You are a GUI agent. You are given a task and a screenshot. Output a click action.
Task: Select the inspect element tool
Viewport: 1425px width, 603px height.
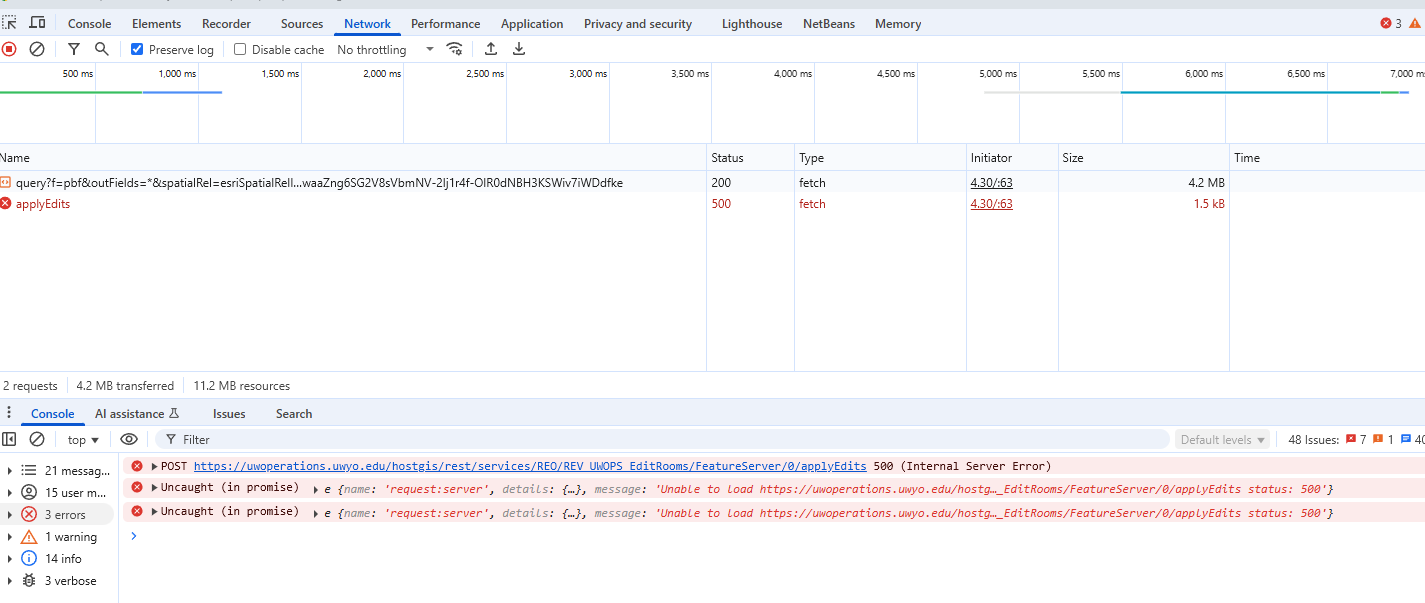tap(12, 22)
